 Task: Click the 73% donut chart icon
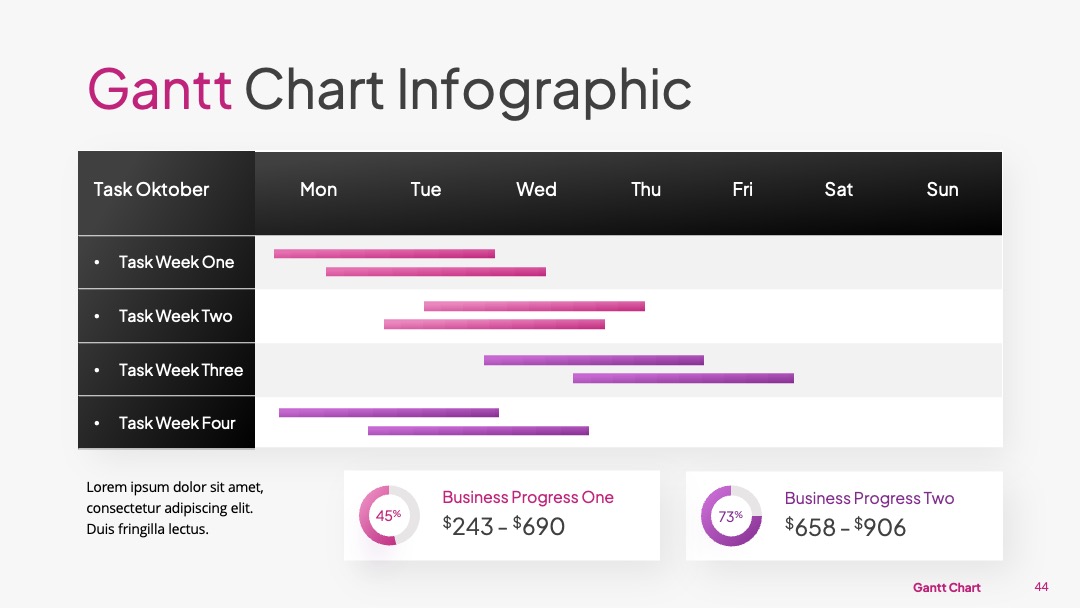731,516
